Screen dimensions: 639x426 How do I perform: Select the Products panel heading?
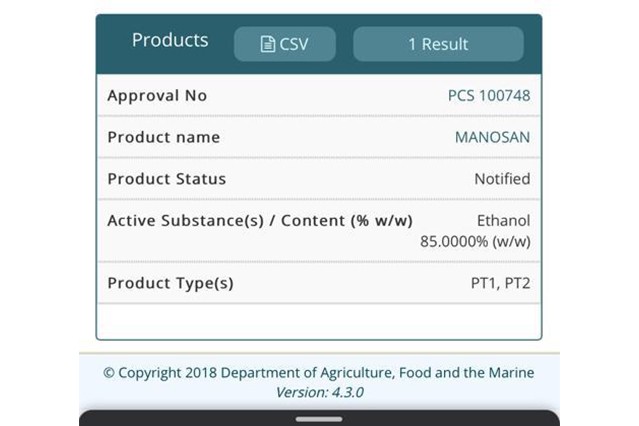170,40
